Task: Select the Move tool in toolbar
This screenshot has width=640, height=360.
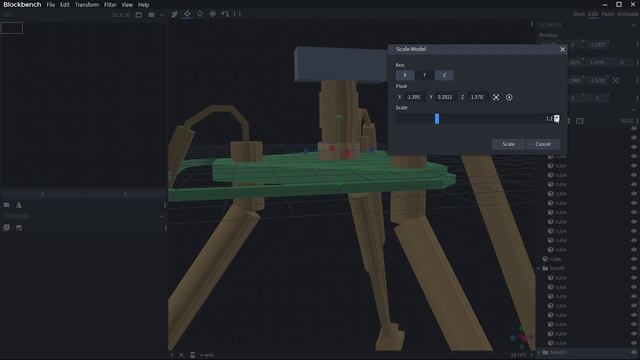Action: point(187,14)
